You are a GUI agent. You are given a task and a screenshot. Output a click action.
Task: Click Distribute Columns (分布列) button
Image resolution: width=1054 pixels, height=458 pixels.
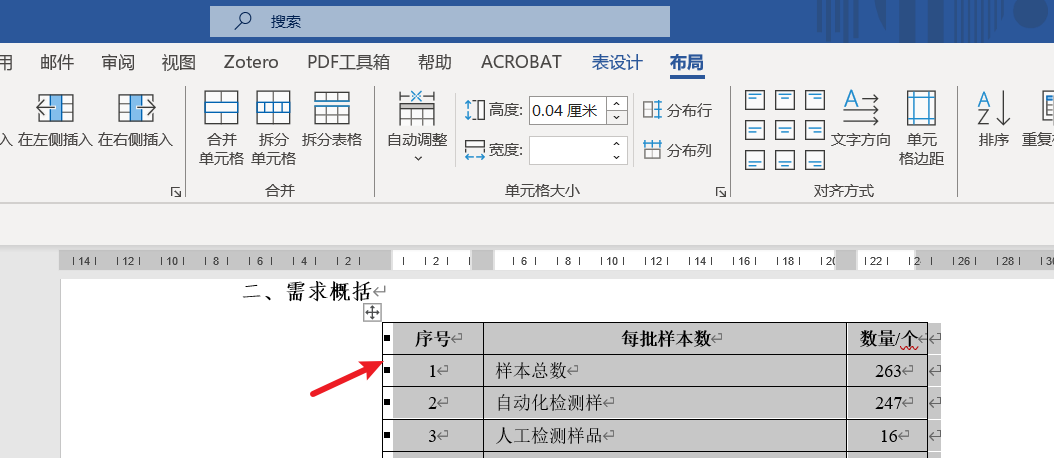pyautogui.click(x=678, y=150)
